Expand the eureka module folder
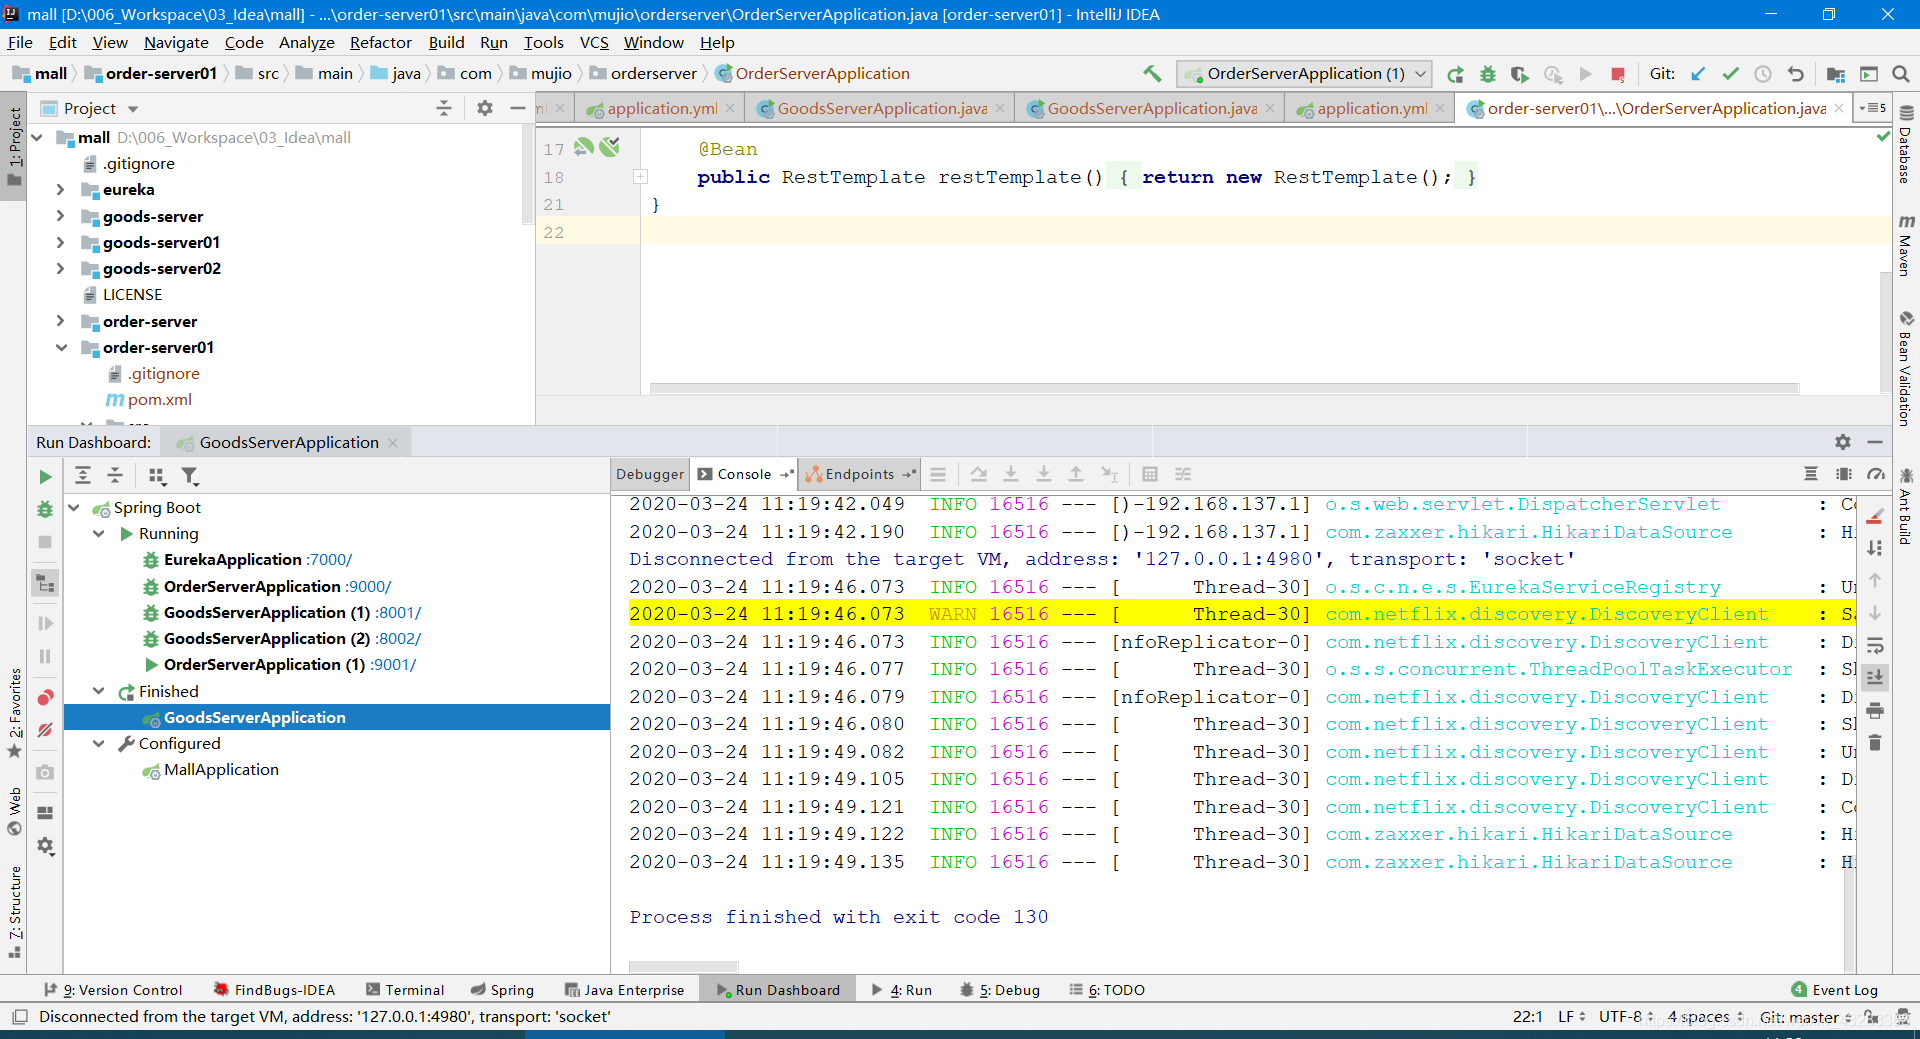This screenshot has height=1039, width=1920. click(x=60, y=189)
